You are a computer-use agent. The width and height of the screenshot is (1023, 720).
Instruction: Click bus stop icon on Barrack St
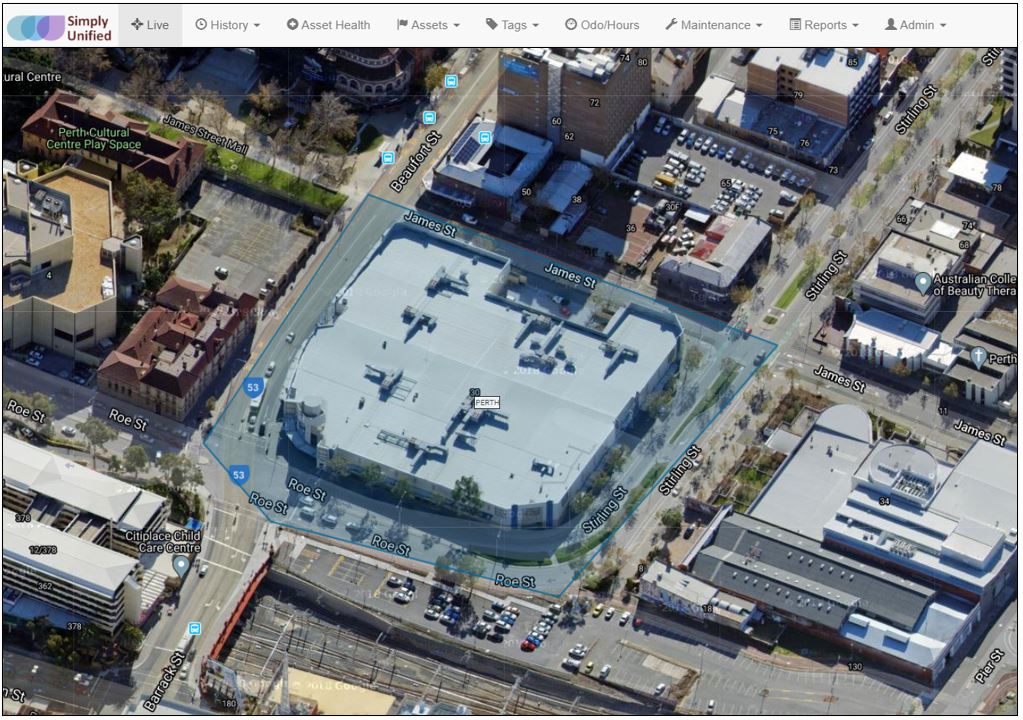pos(194,629)
